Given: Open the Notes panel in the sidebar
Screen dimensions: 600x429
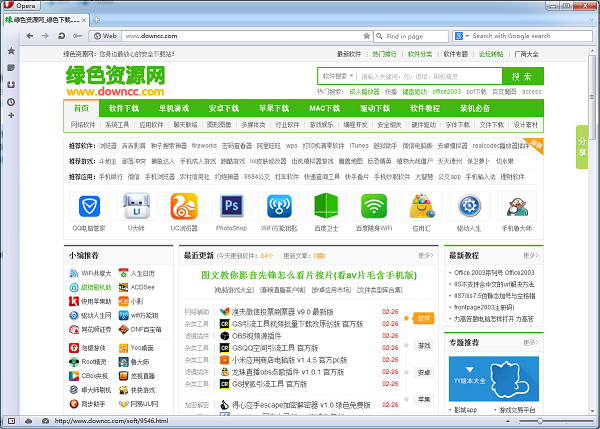Looking at the screenshot, I should [11, 68].
